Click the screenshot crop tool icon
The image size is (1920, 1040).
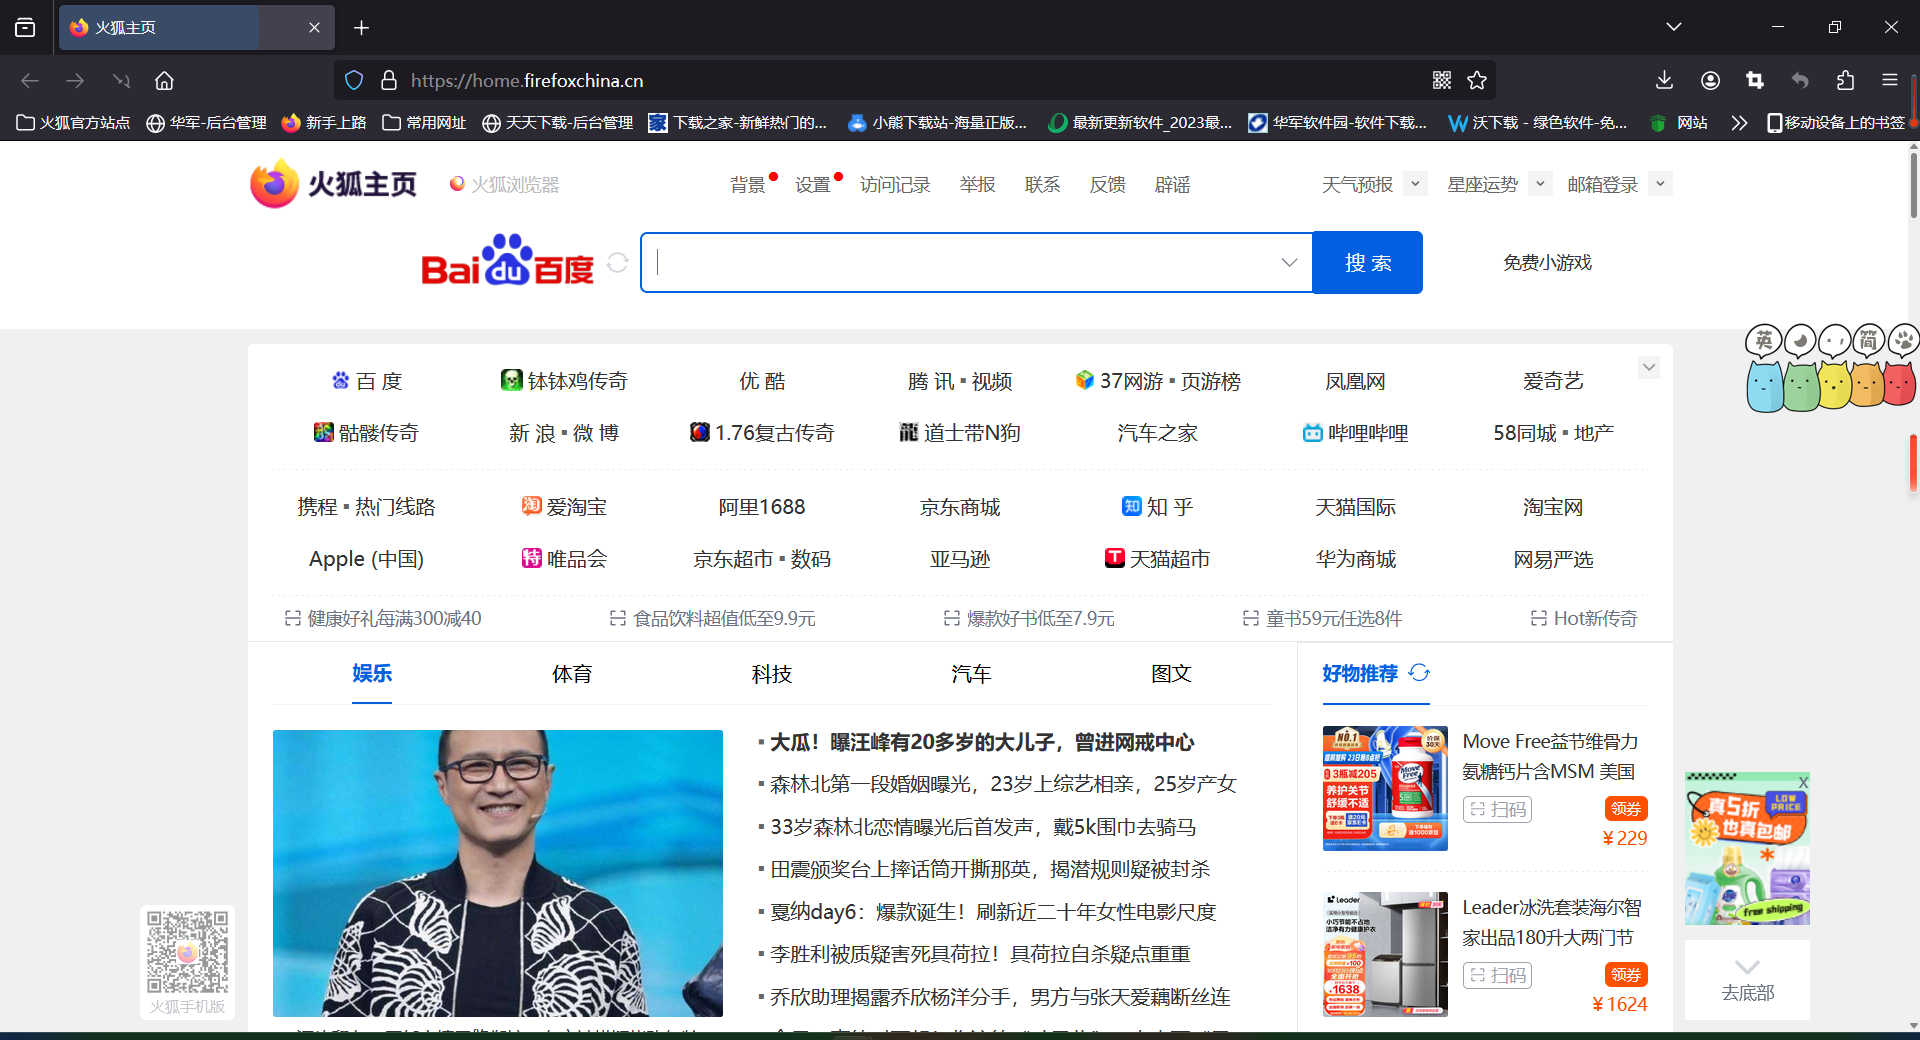point(1755,80)
